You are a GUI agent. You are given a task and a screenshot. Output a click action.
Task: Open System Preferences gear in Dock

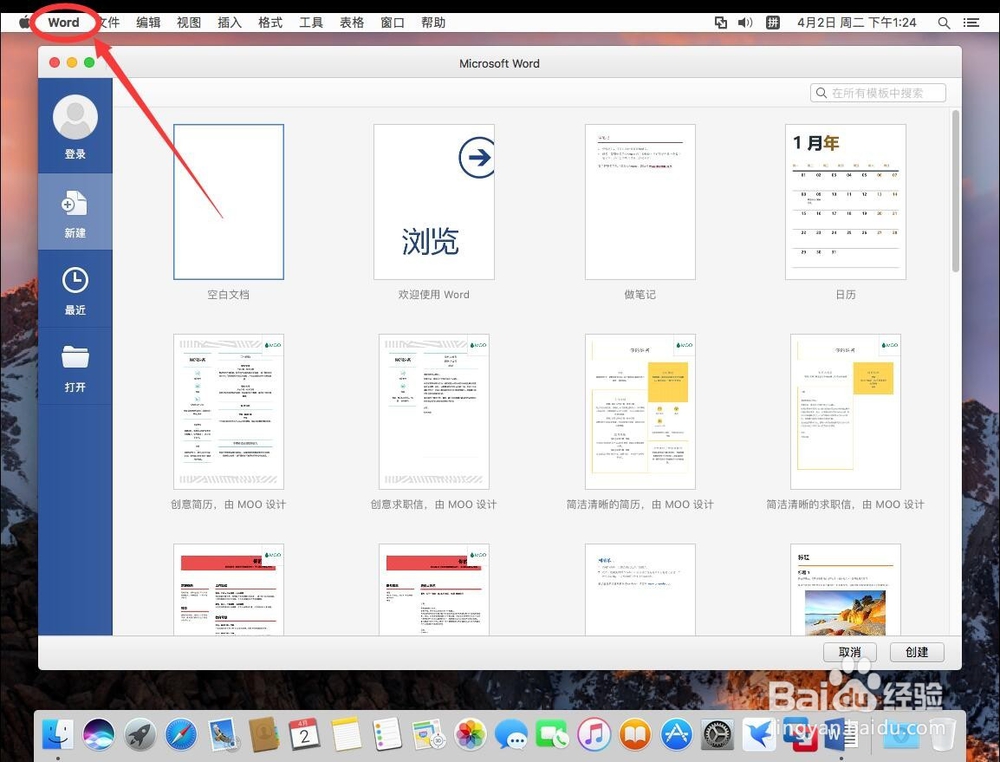(x=717, y=735)
